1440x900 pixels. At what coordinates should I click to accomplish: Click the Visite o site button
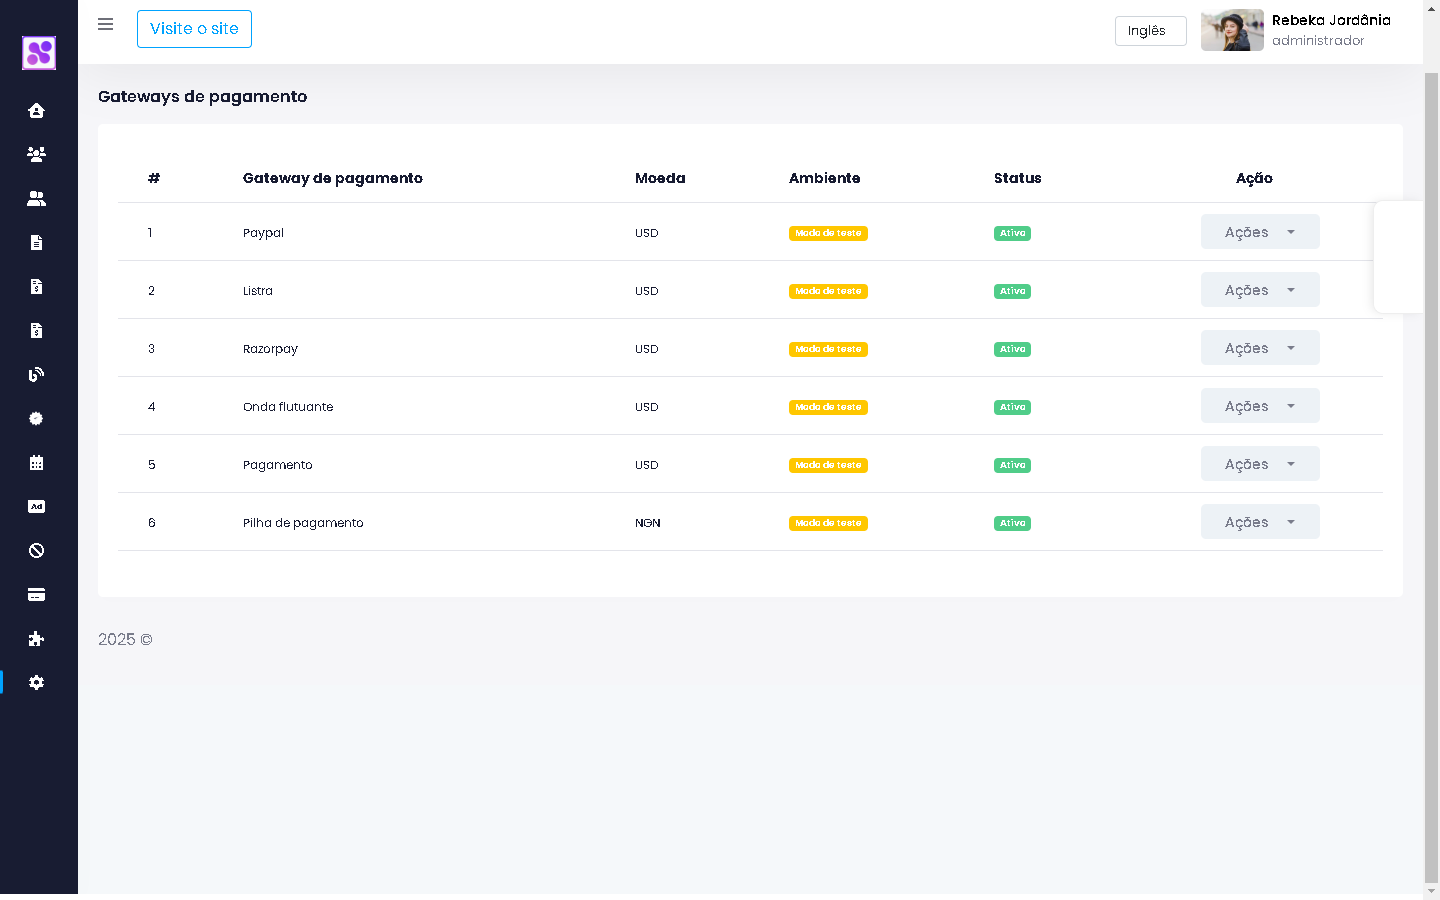194,29
